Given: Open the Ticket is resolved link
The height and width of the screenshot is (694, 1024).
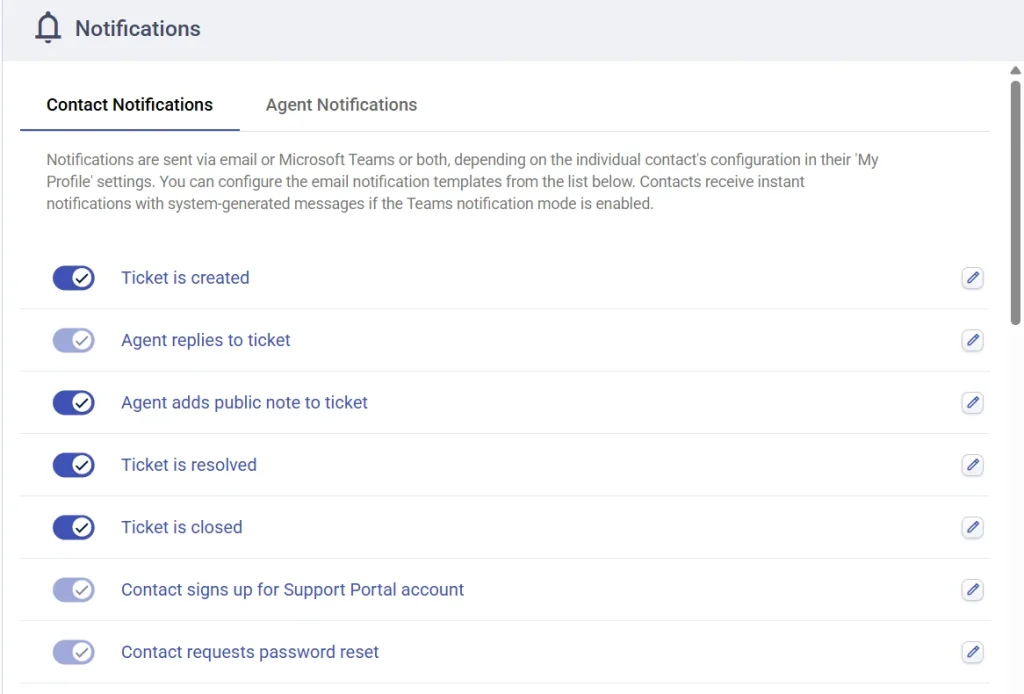Looking at the screenshot, I should [189, 465].
